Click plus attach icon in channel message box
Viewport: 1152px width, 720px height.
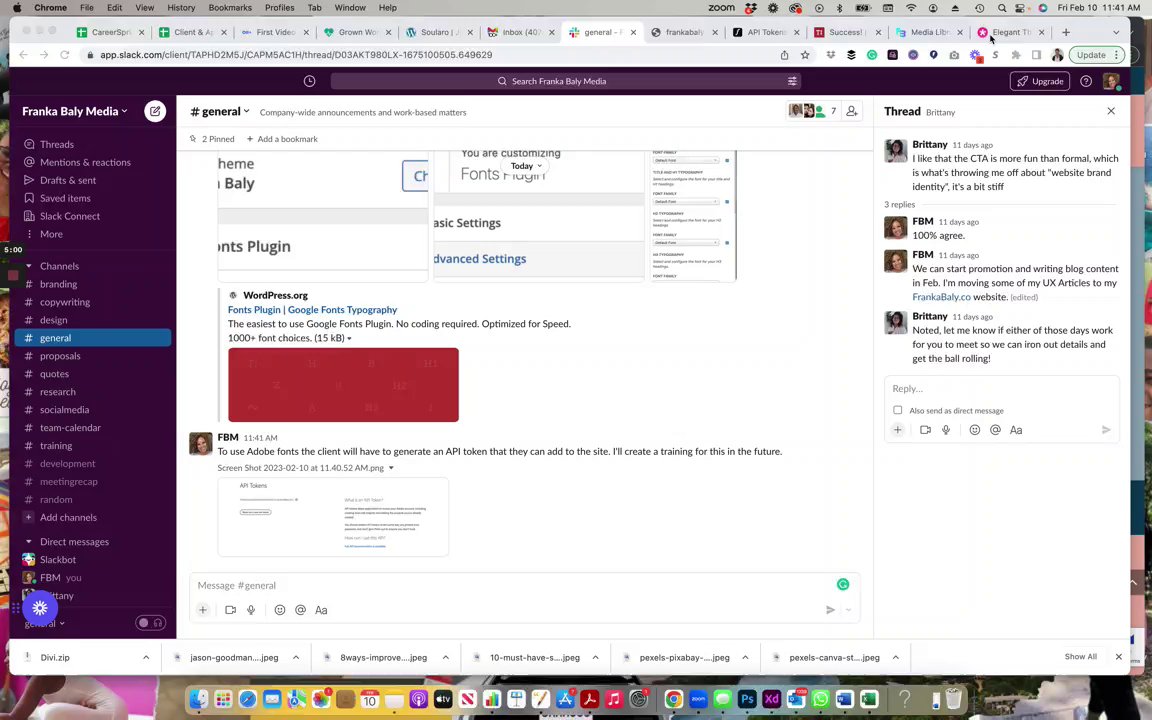[x=203, y=610]
